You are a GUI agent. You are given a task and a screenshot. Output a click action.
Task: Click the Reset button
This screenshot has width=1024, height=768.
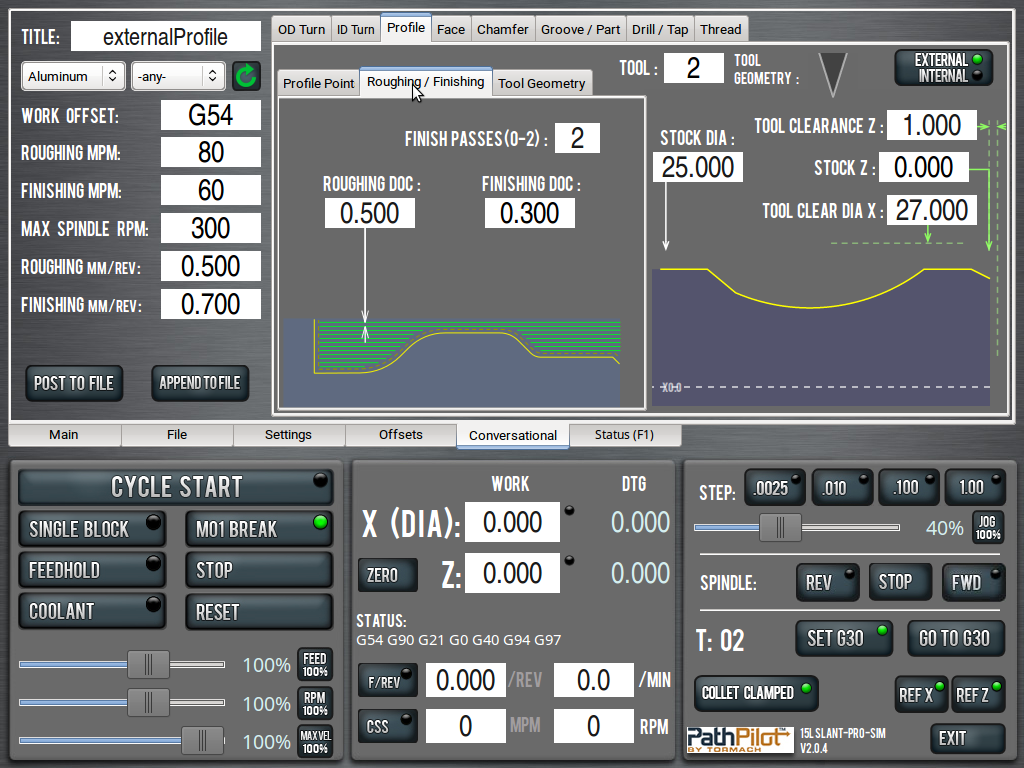coord(259,612)
